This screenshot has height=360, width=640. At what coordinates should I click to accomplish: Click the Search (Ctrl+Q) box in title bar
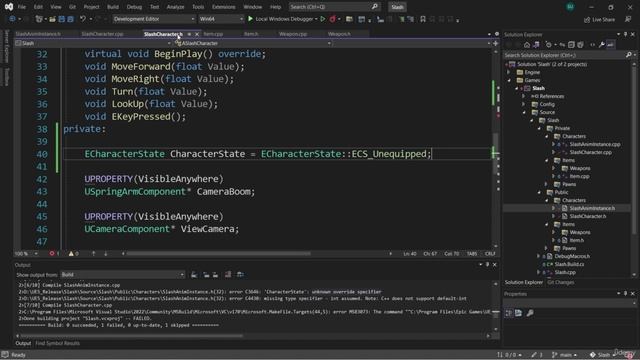coord(330,7)
